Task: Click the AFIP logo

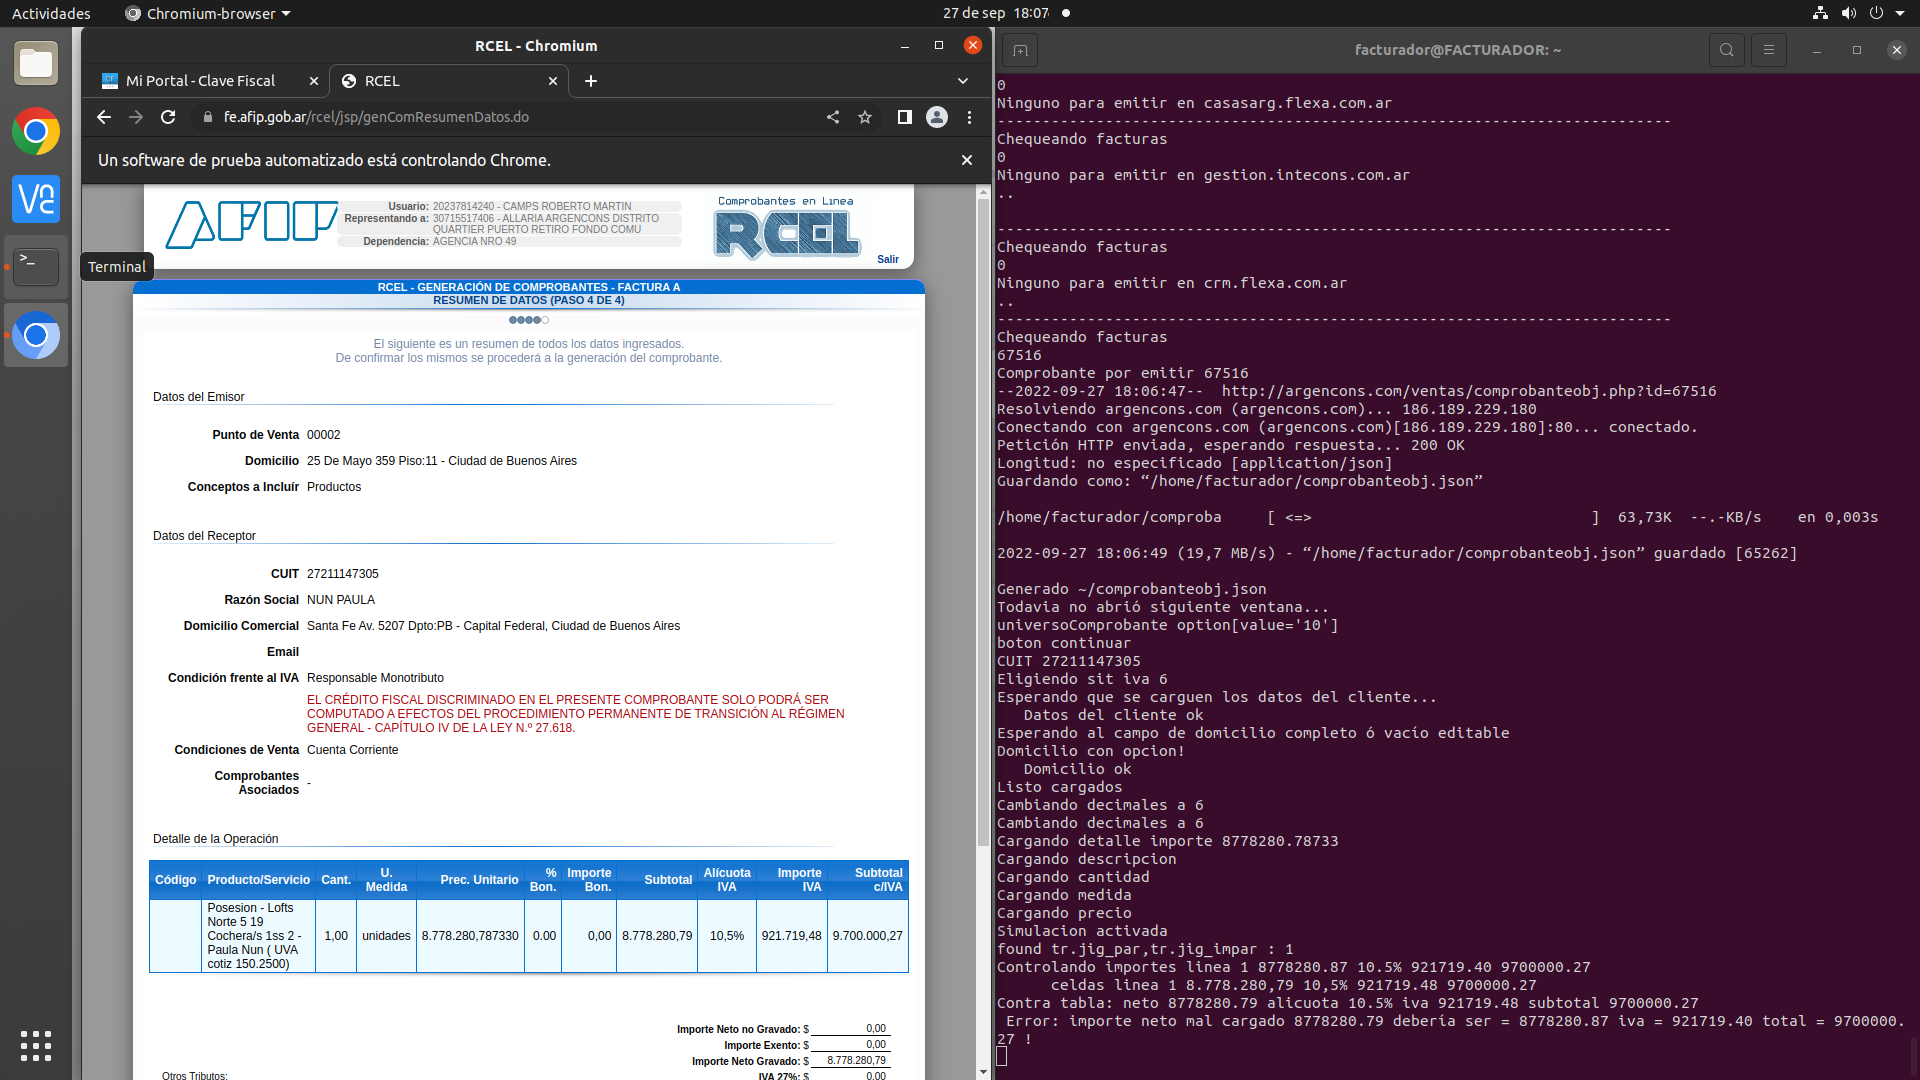Action: 251,224
